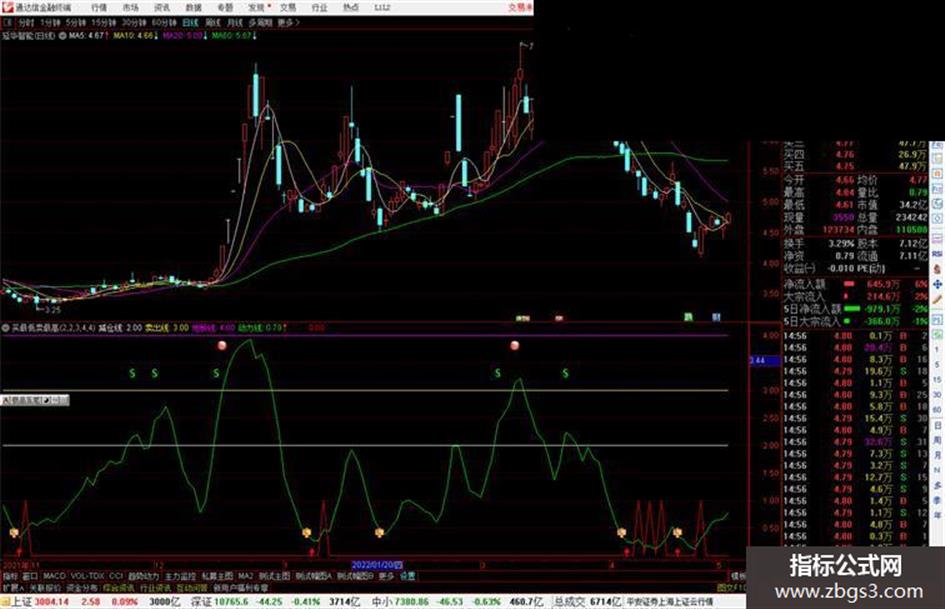The width and height of the screenshot is (945, 609).
Task: Open the 关联报价 panel tab
Action: tap(46, 587)
